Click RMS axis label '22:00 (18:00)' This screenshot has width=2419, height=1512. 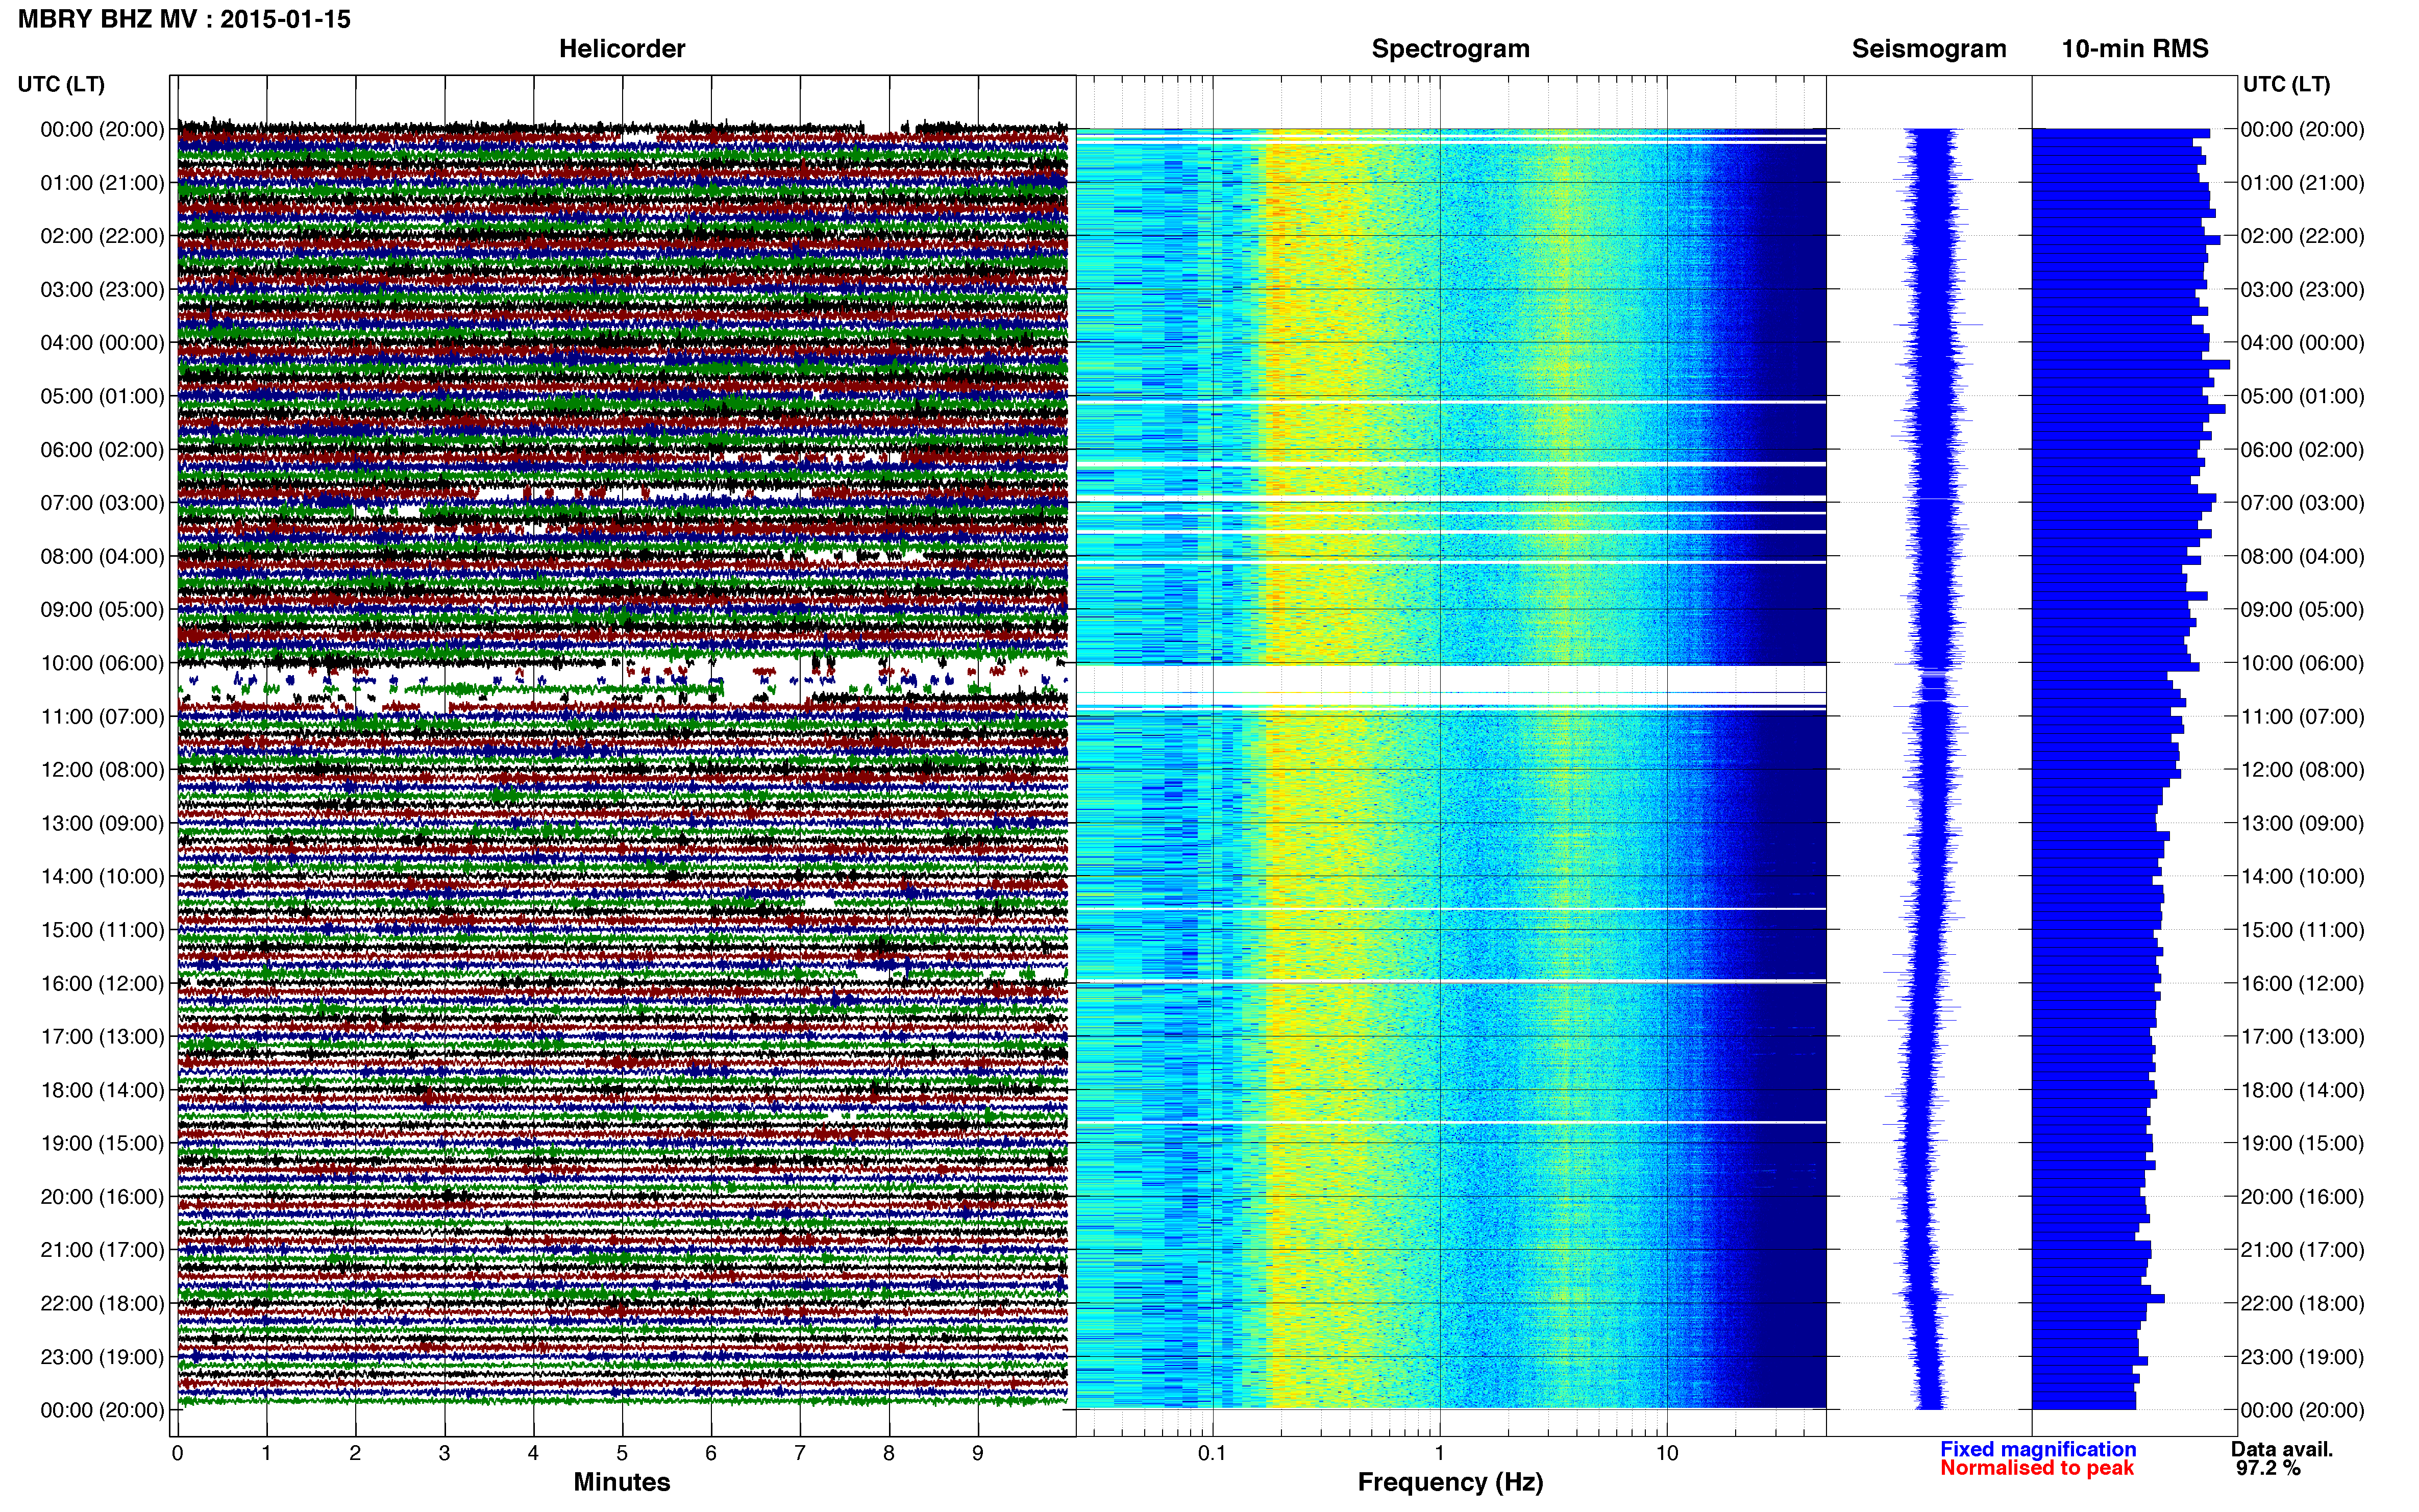point(2302,1304)
